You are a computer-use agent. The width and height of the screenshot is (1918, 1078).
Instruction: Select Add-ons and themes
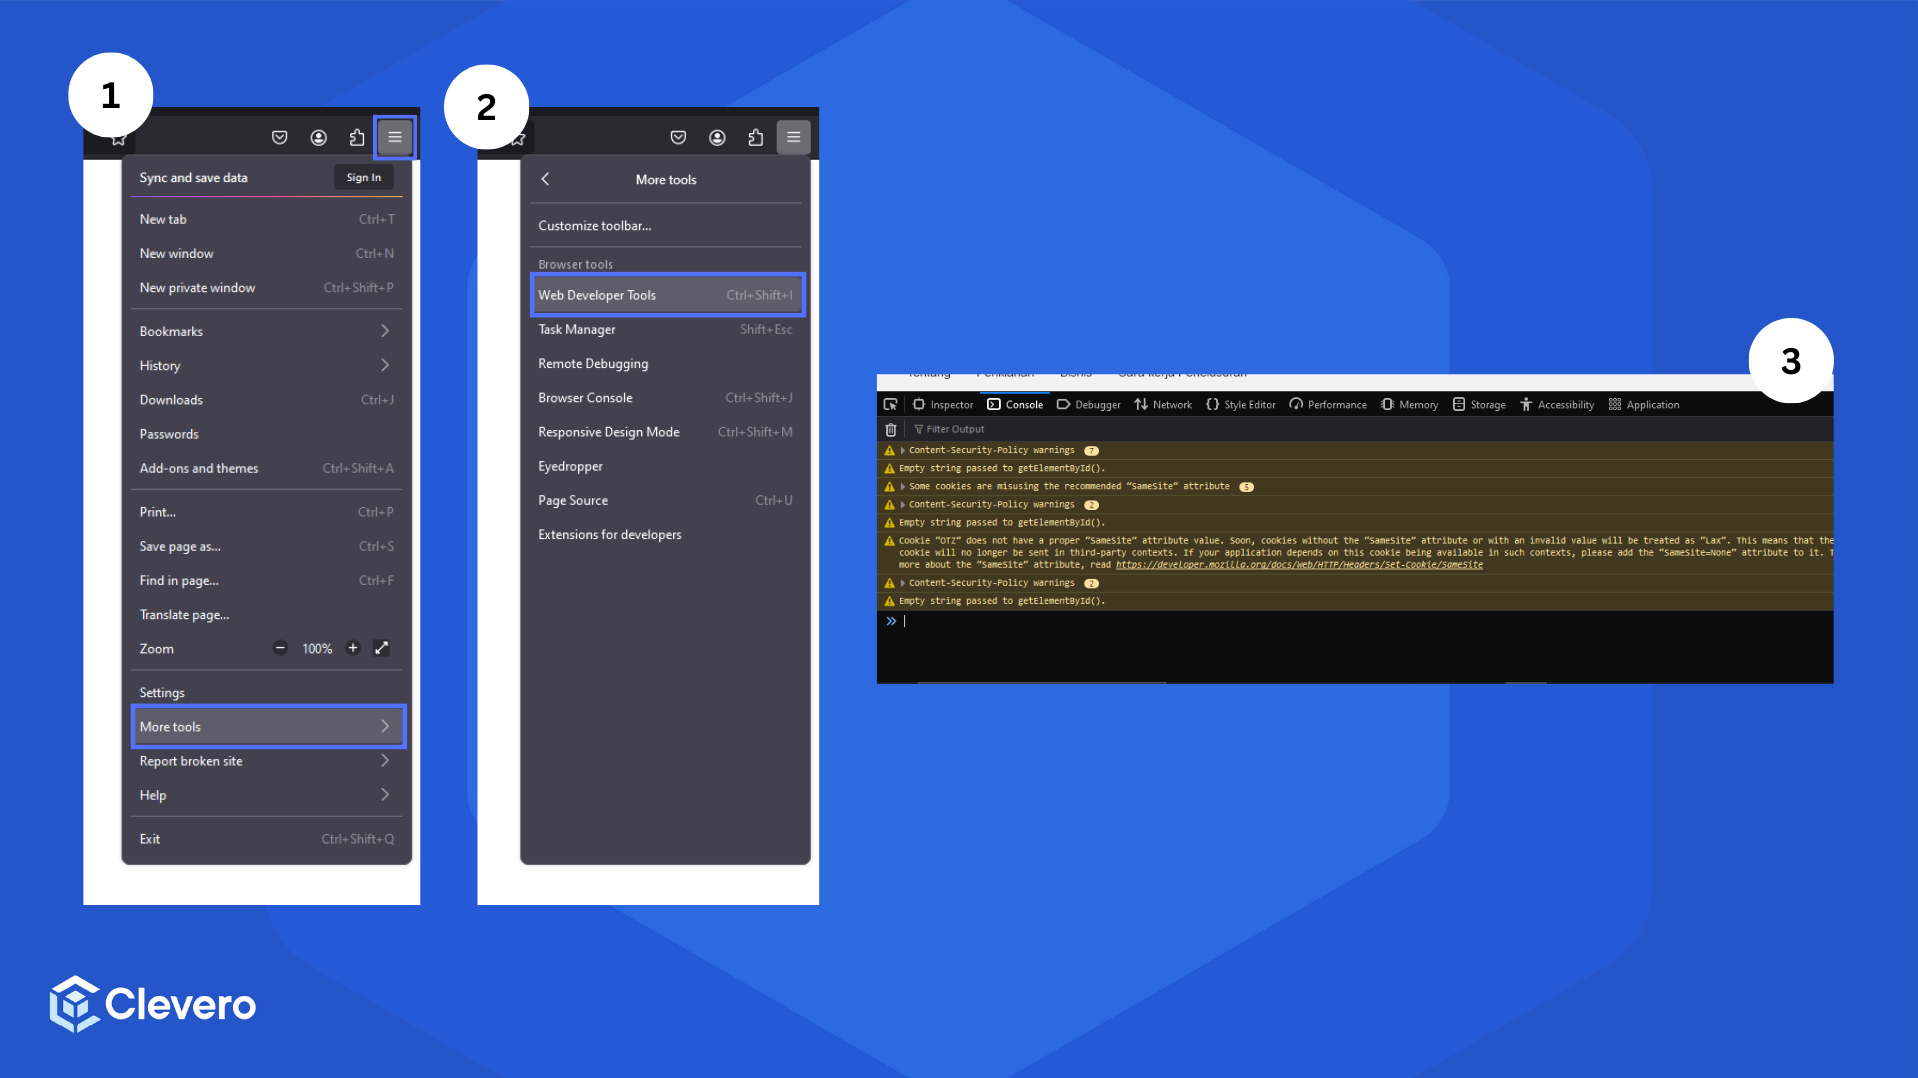point(267,468)
